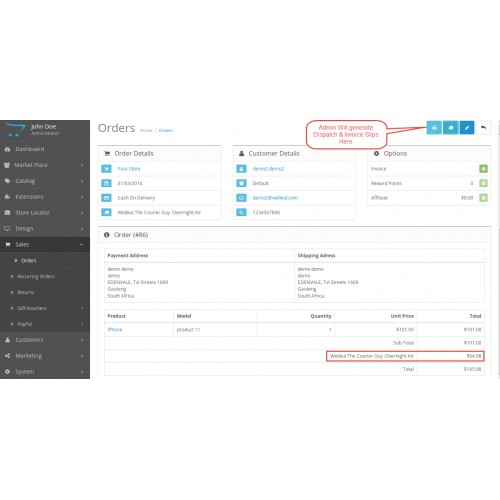Click the print invoice icon button
The image size is (500, 500).
click(434, 128)
